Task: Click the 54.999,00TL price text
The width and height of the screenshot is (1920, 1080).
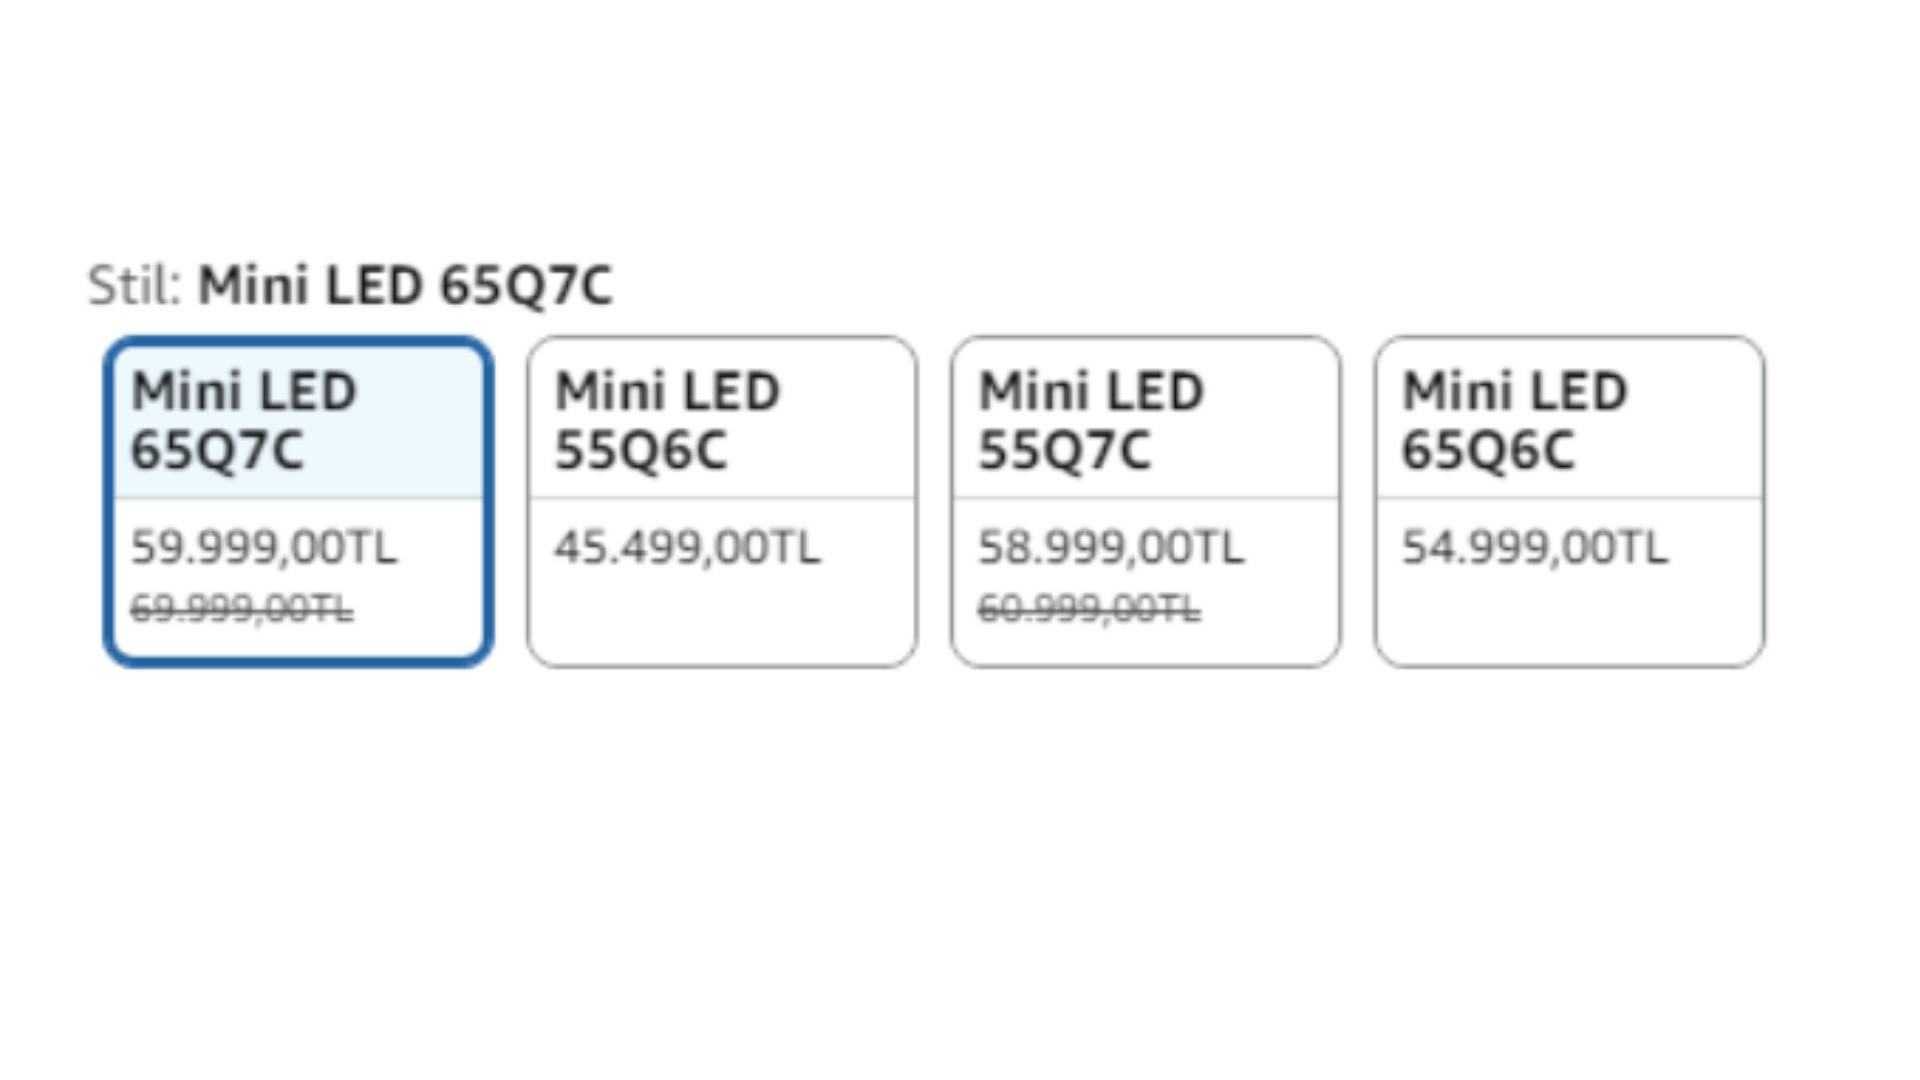Action: coord(1534,547)
